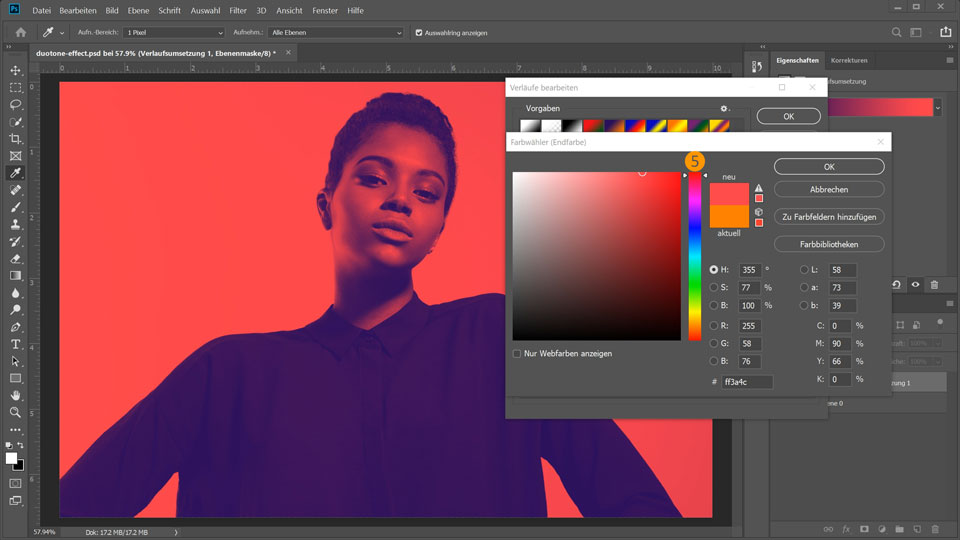Open the Ebene menu
The image size is (960, 540).
[x=138, y=10]
